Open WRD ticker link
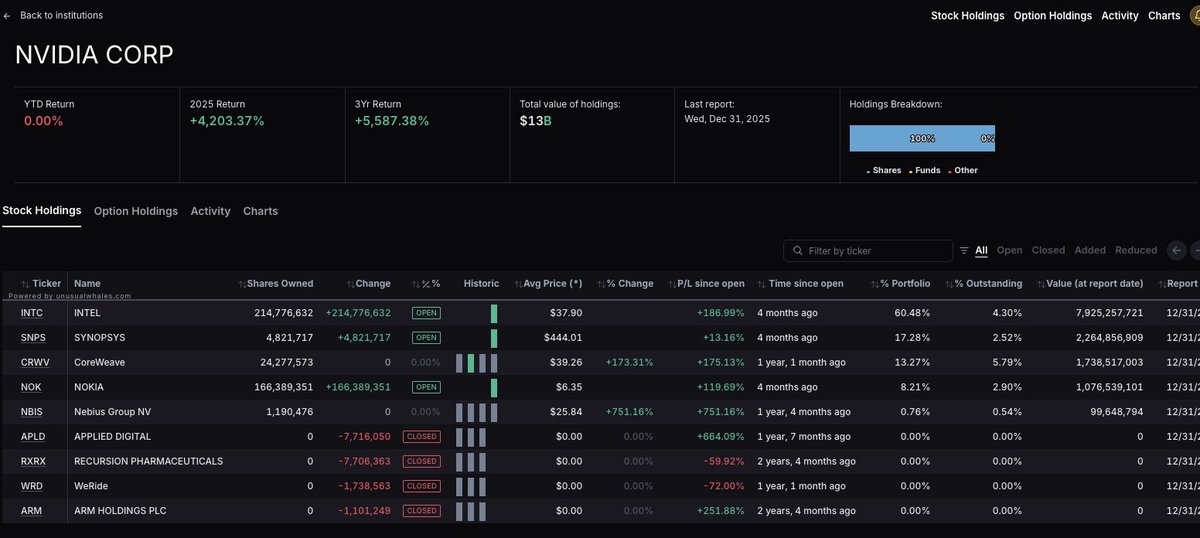This screenshot has width=1200, height=538. pyautogui.click(x=32, y=486)
